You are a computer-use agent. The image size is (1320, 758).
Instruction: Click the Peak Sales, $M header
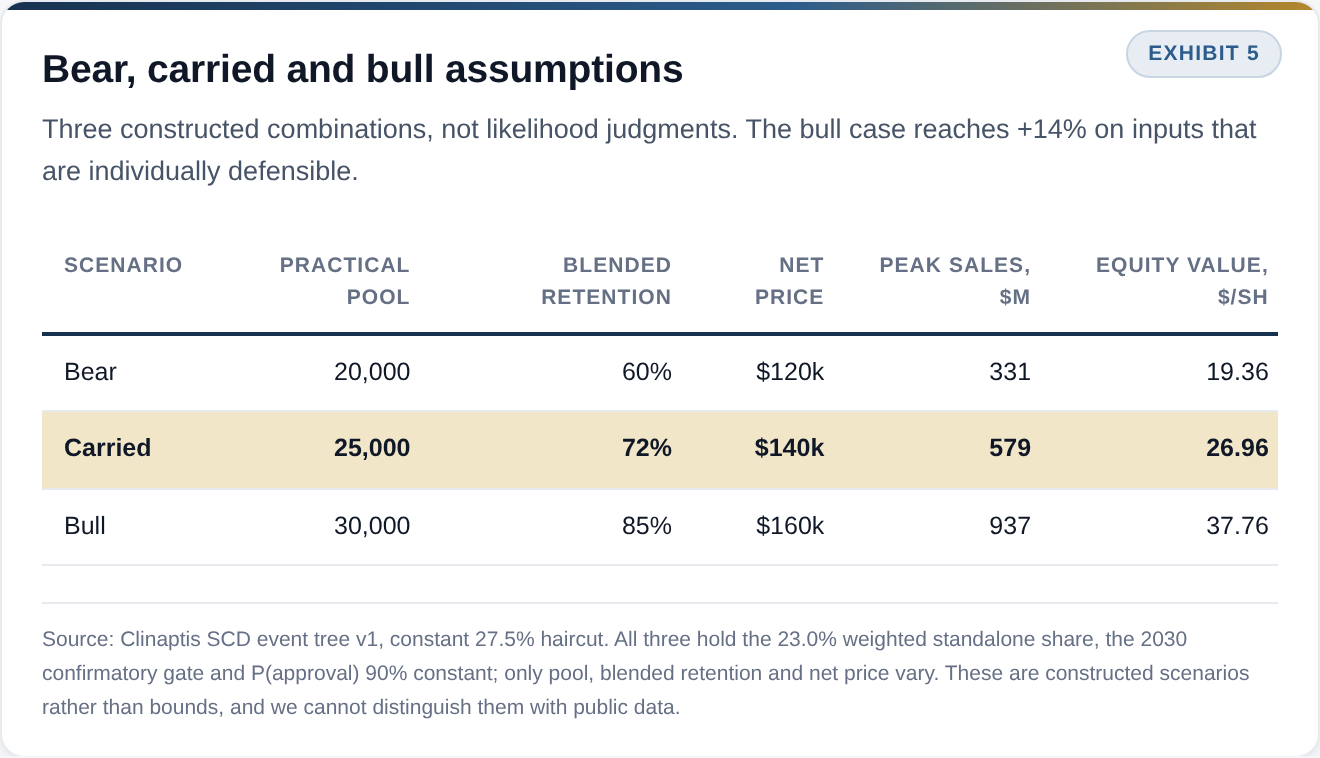coord(955,281)
